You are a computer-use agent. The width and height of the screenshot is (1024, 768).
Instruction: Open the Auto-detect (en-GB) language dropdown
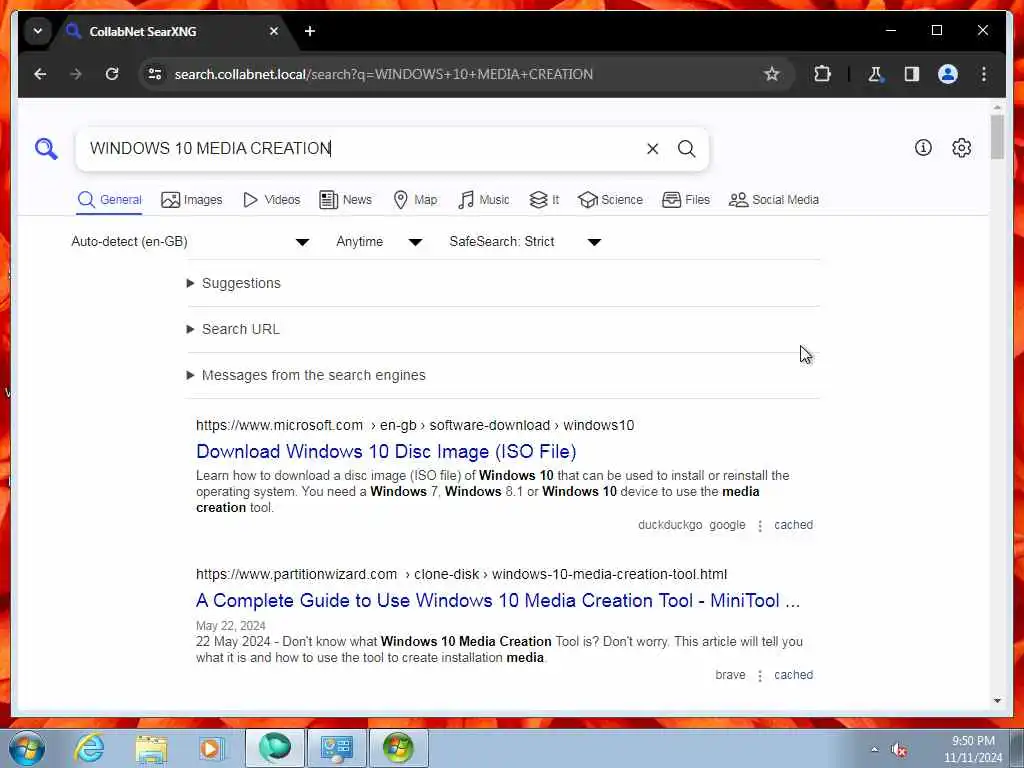[x=190, y=242]
